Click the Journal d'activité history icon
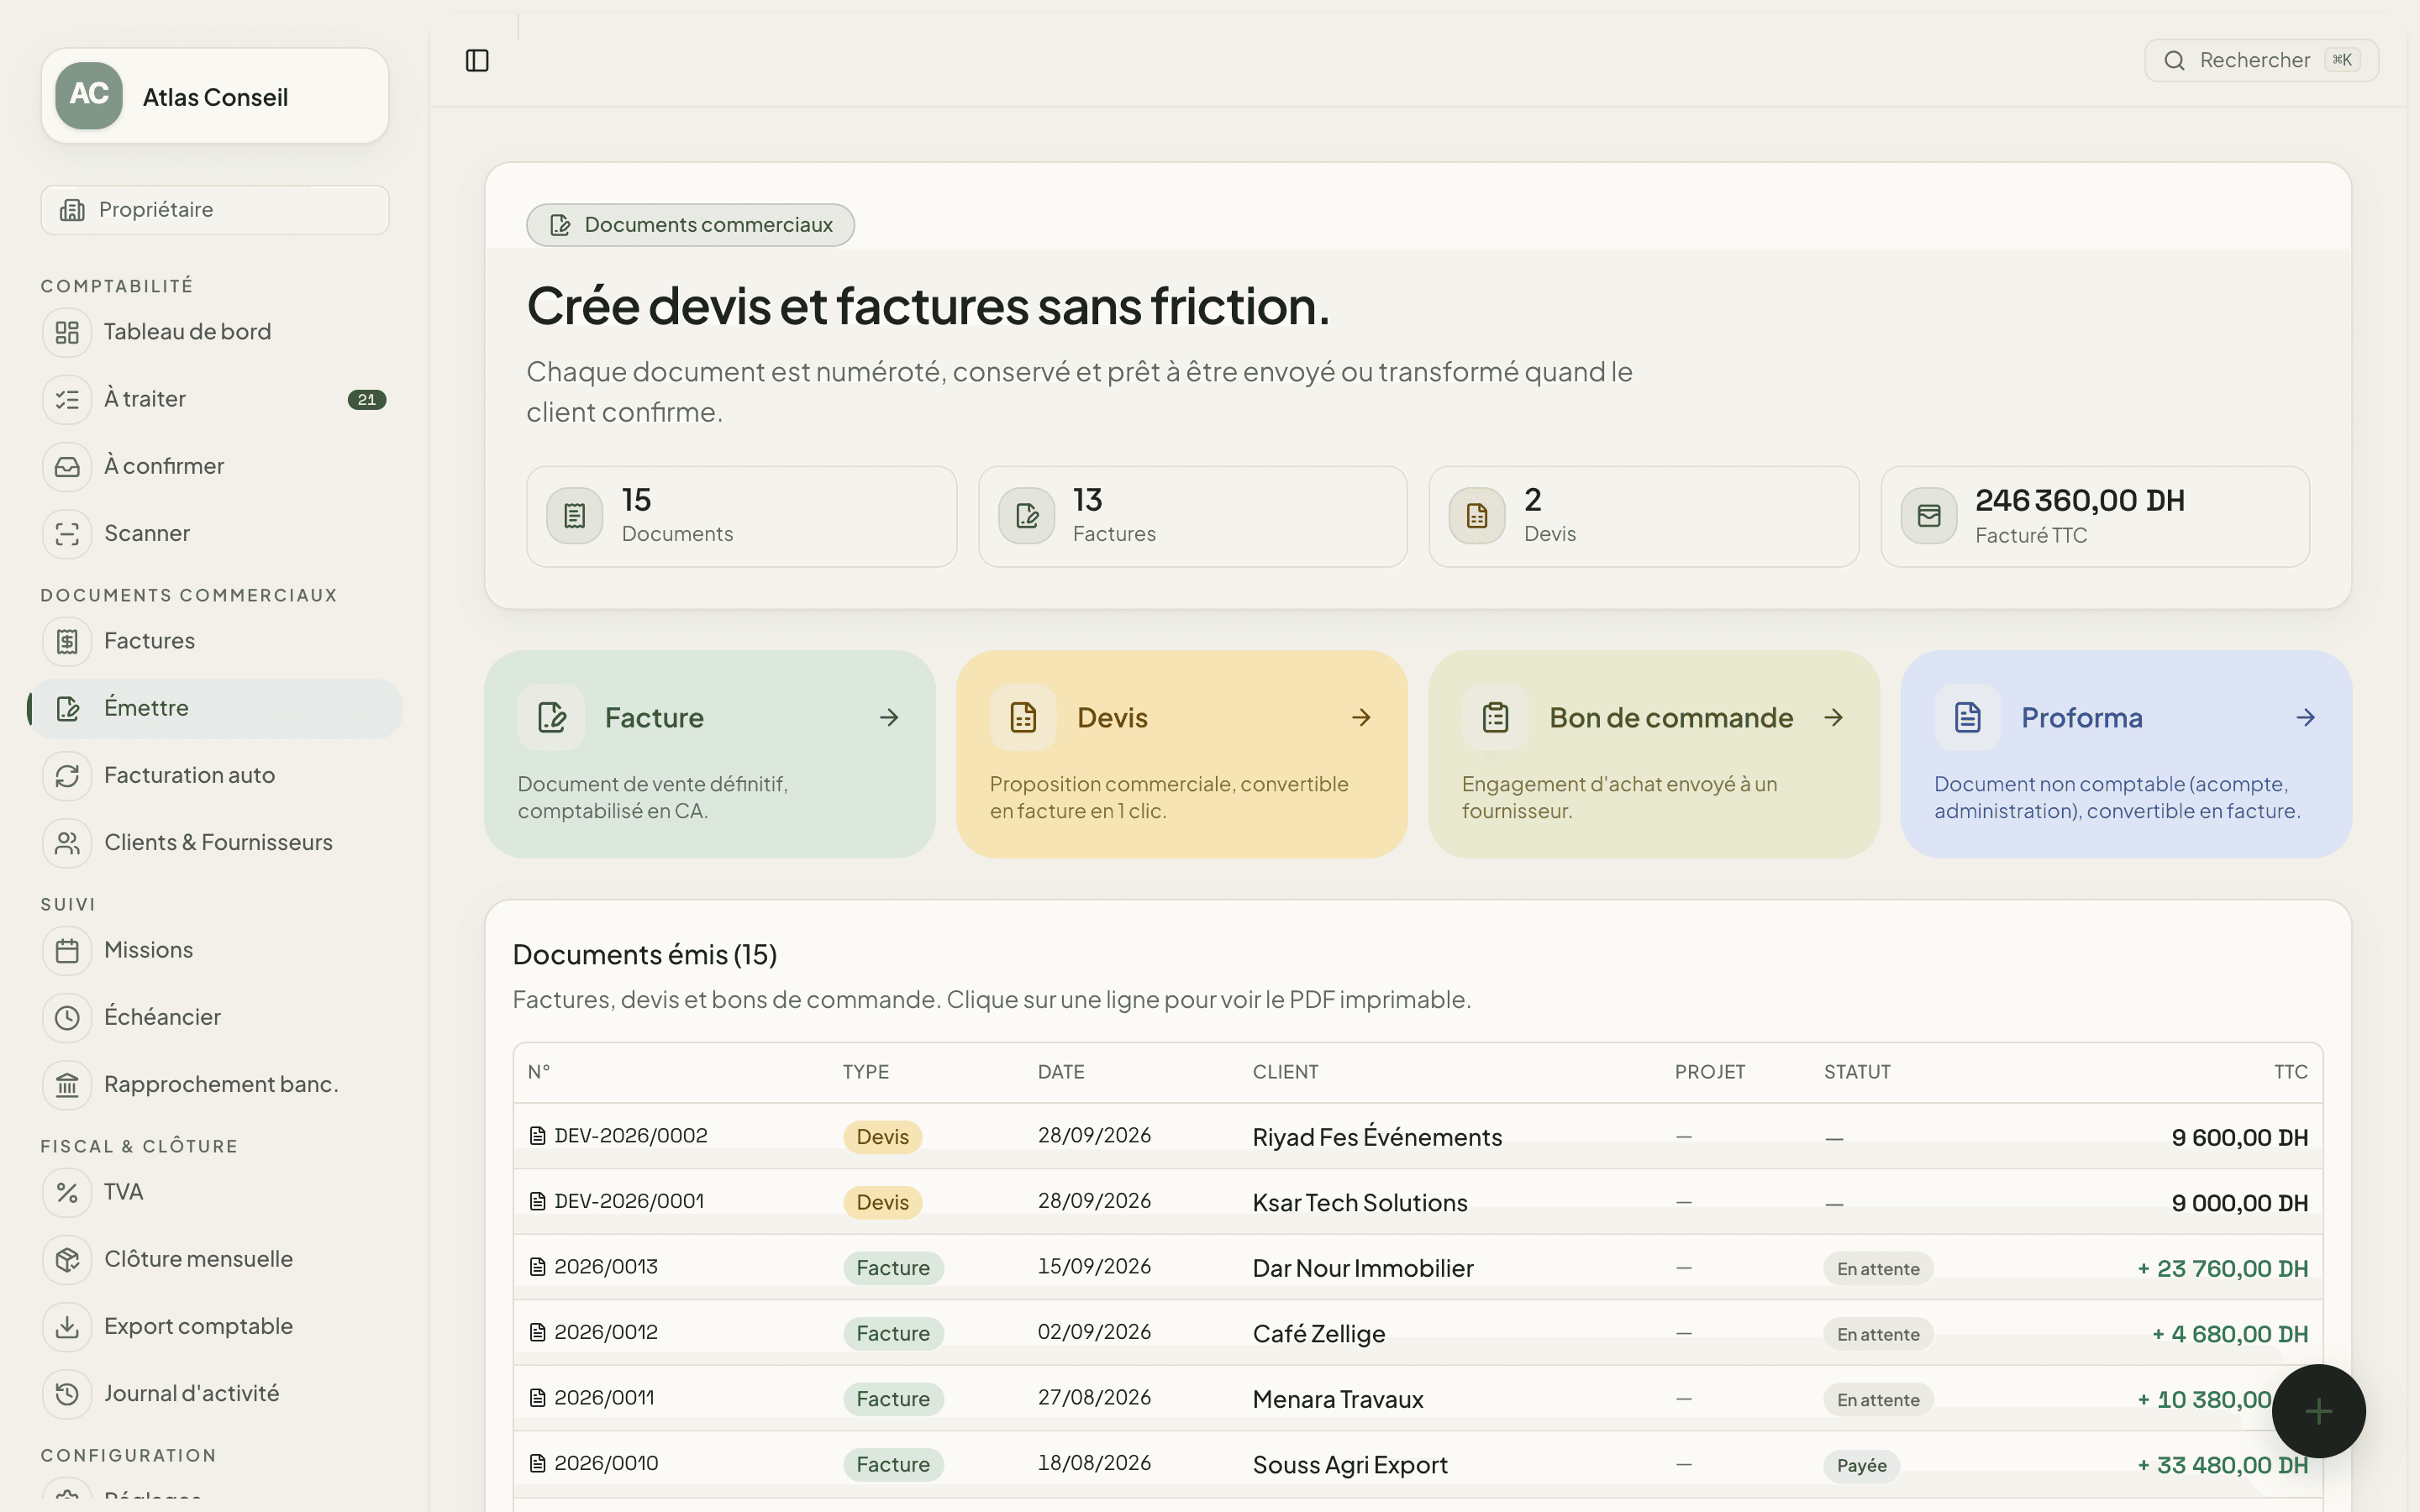 67,1394
